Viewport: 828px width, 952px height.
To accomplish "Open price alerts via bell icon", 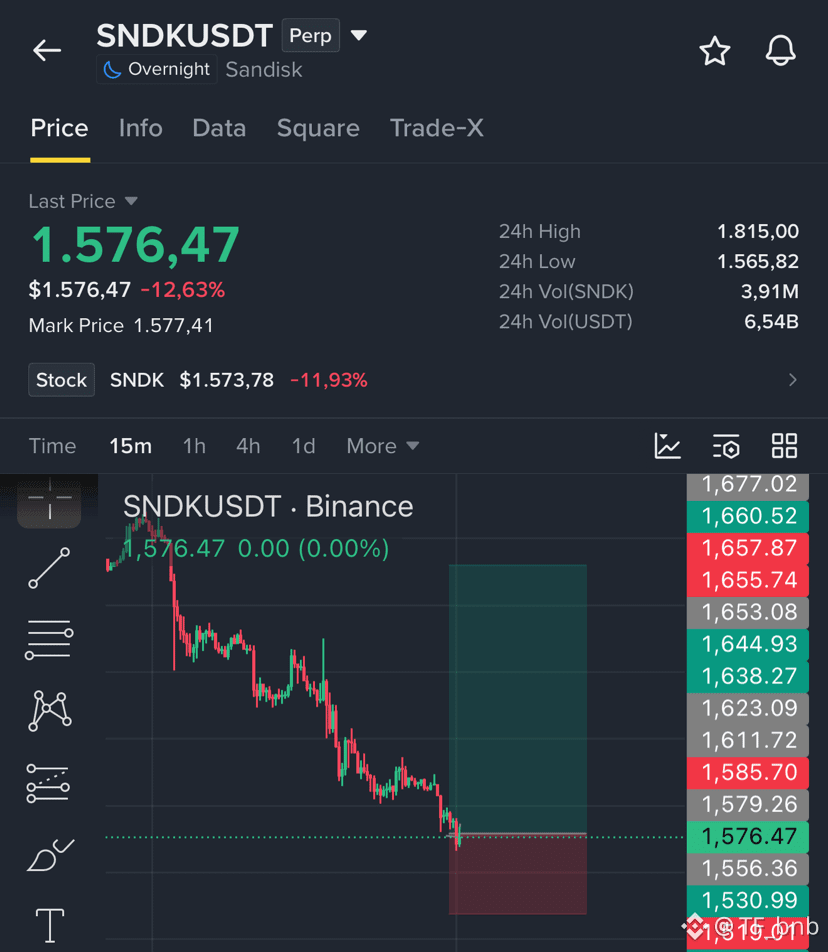I will coord(780,51).
